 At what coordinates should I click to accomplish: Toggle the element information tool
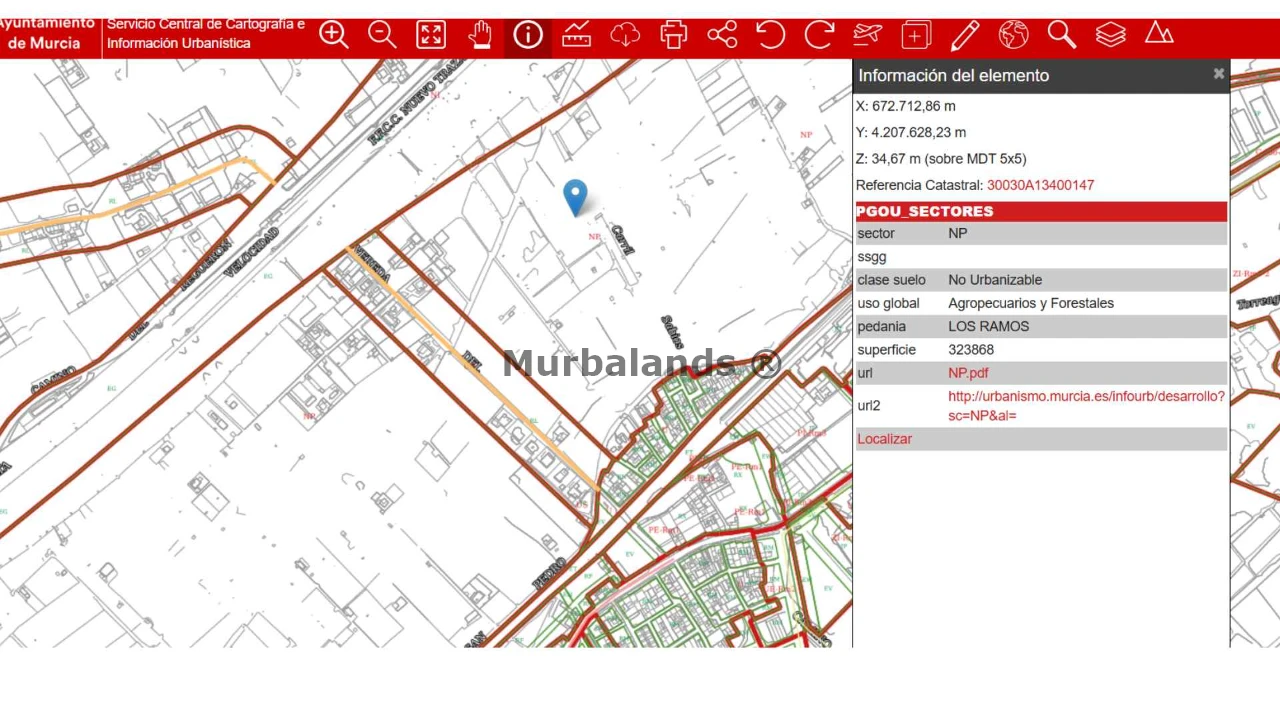pyautogui.click(x=528, y=35)
